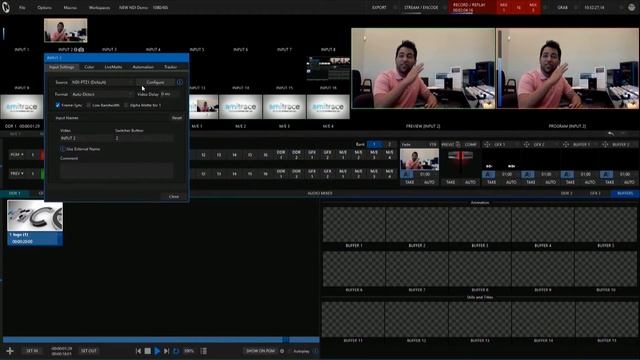Switch to Tracker tab
The height and width of the screenshot is (360, 640).
[x=171, y=67]
